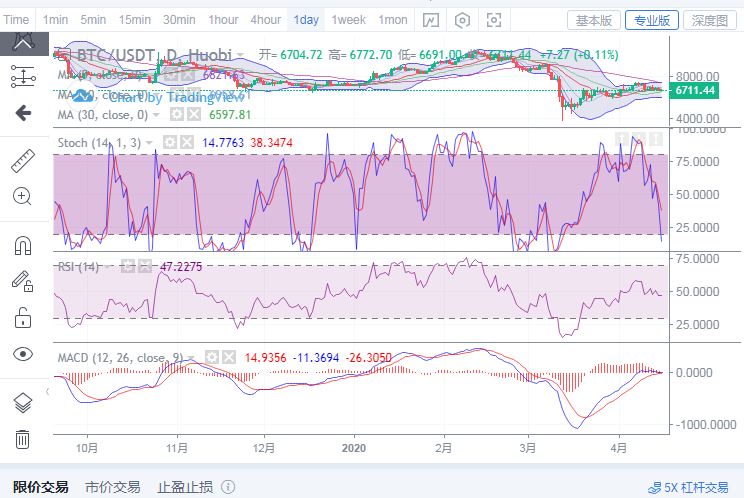Viewport: 744px width, 498px height.
Task: Select the Time interval tab
Action: coord(16,20)
